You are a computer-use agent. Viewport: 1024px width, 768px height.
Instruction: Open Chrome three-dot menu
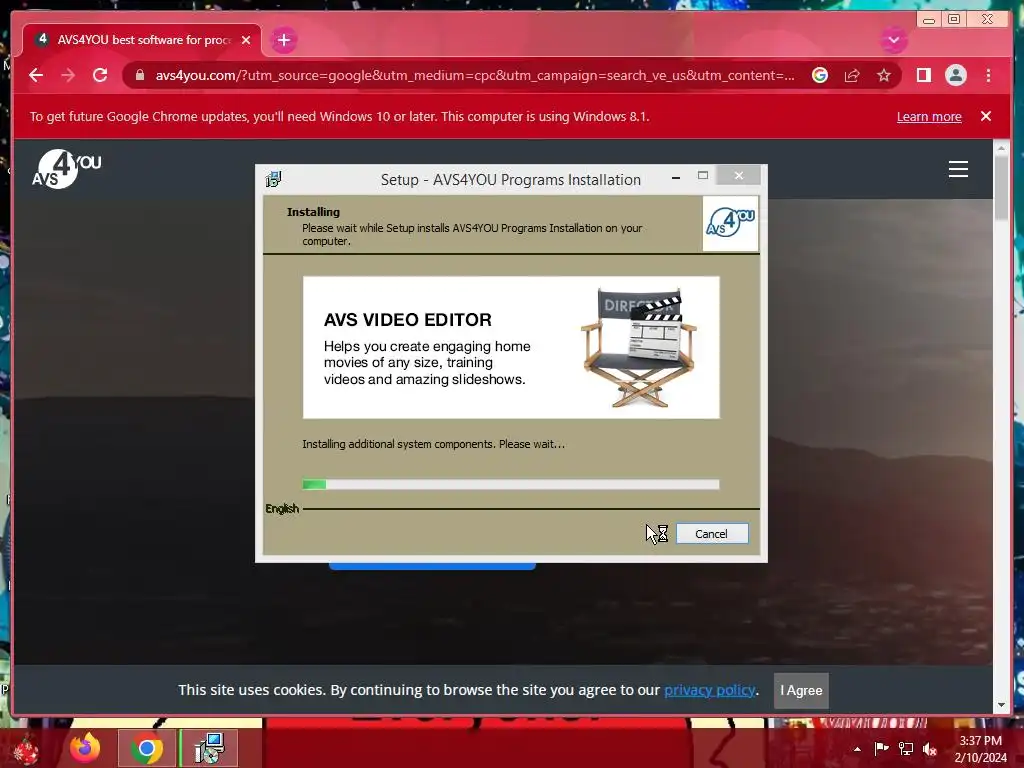tap(988, 75)
